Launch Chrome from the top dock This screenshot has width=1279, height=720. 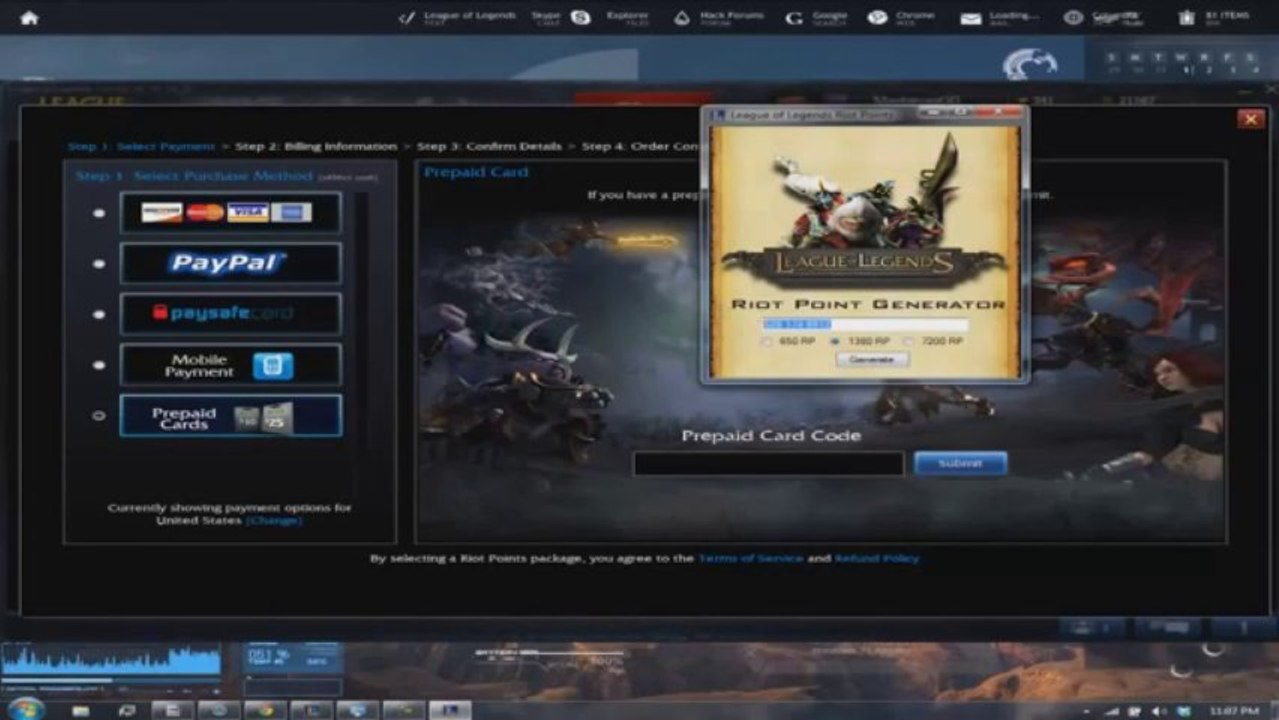[x=877, y=18]
